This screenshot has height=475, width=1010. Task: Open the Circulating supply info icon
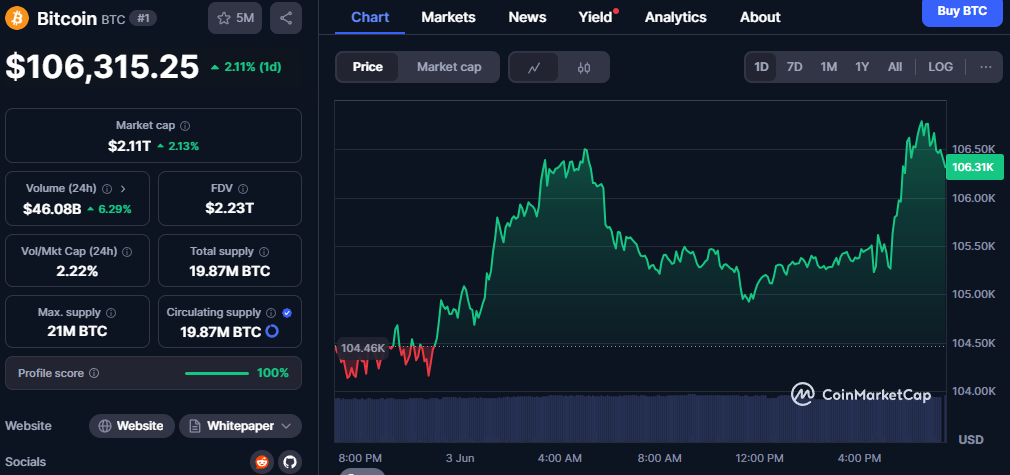[271, 313]
